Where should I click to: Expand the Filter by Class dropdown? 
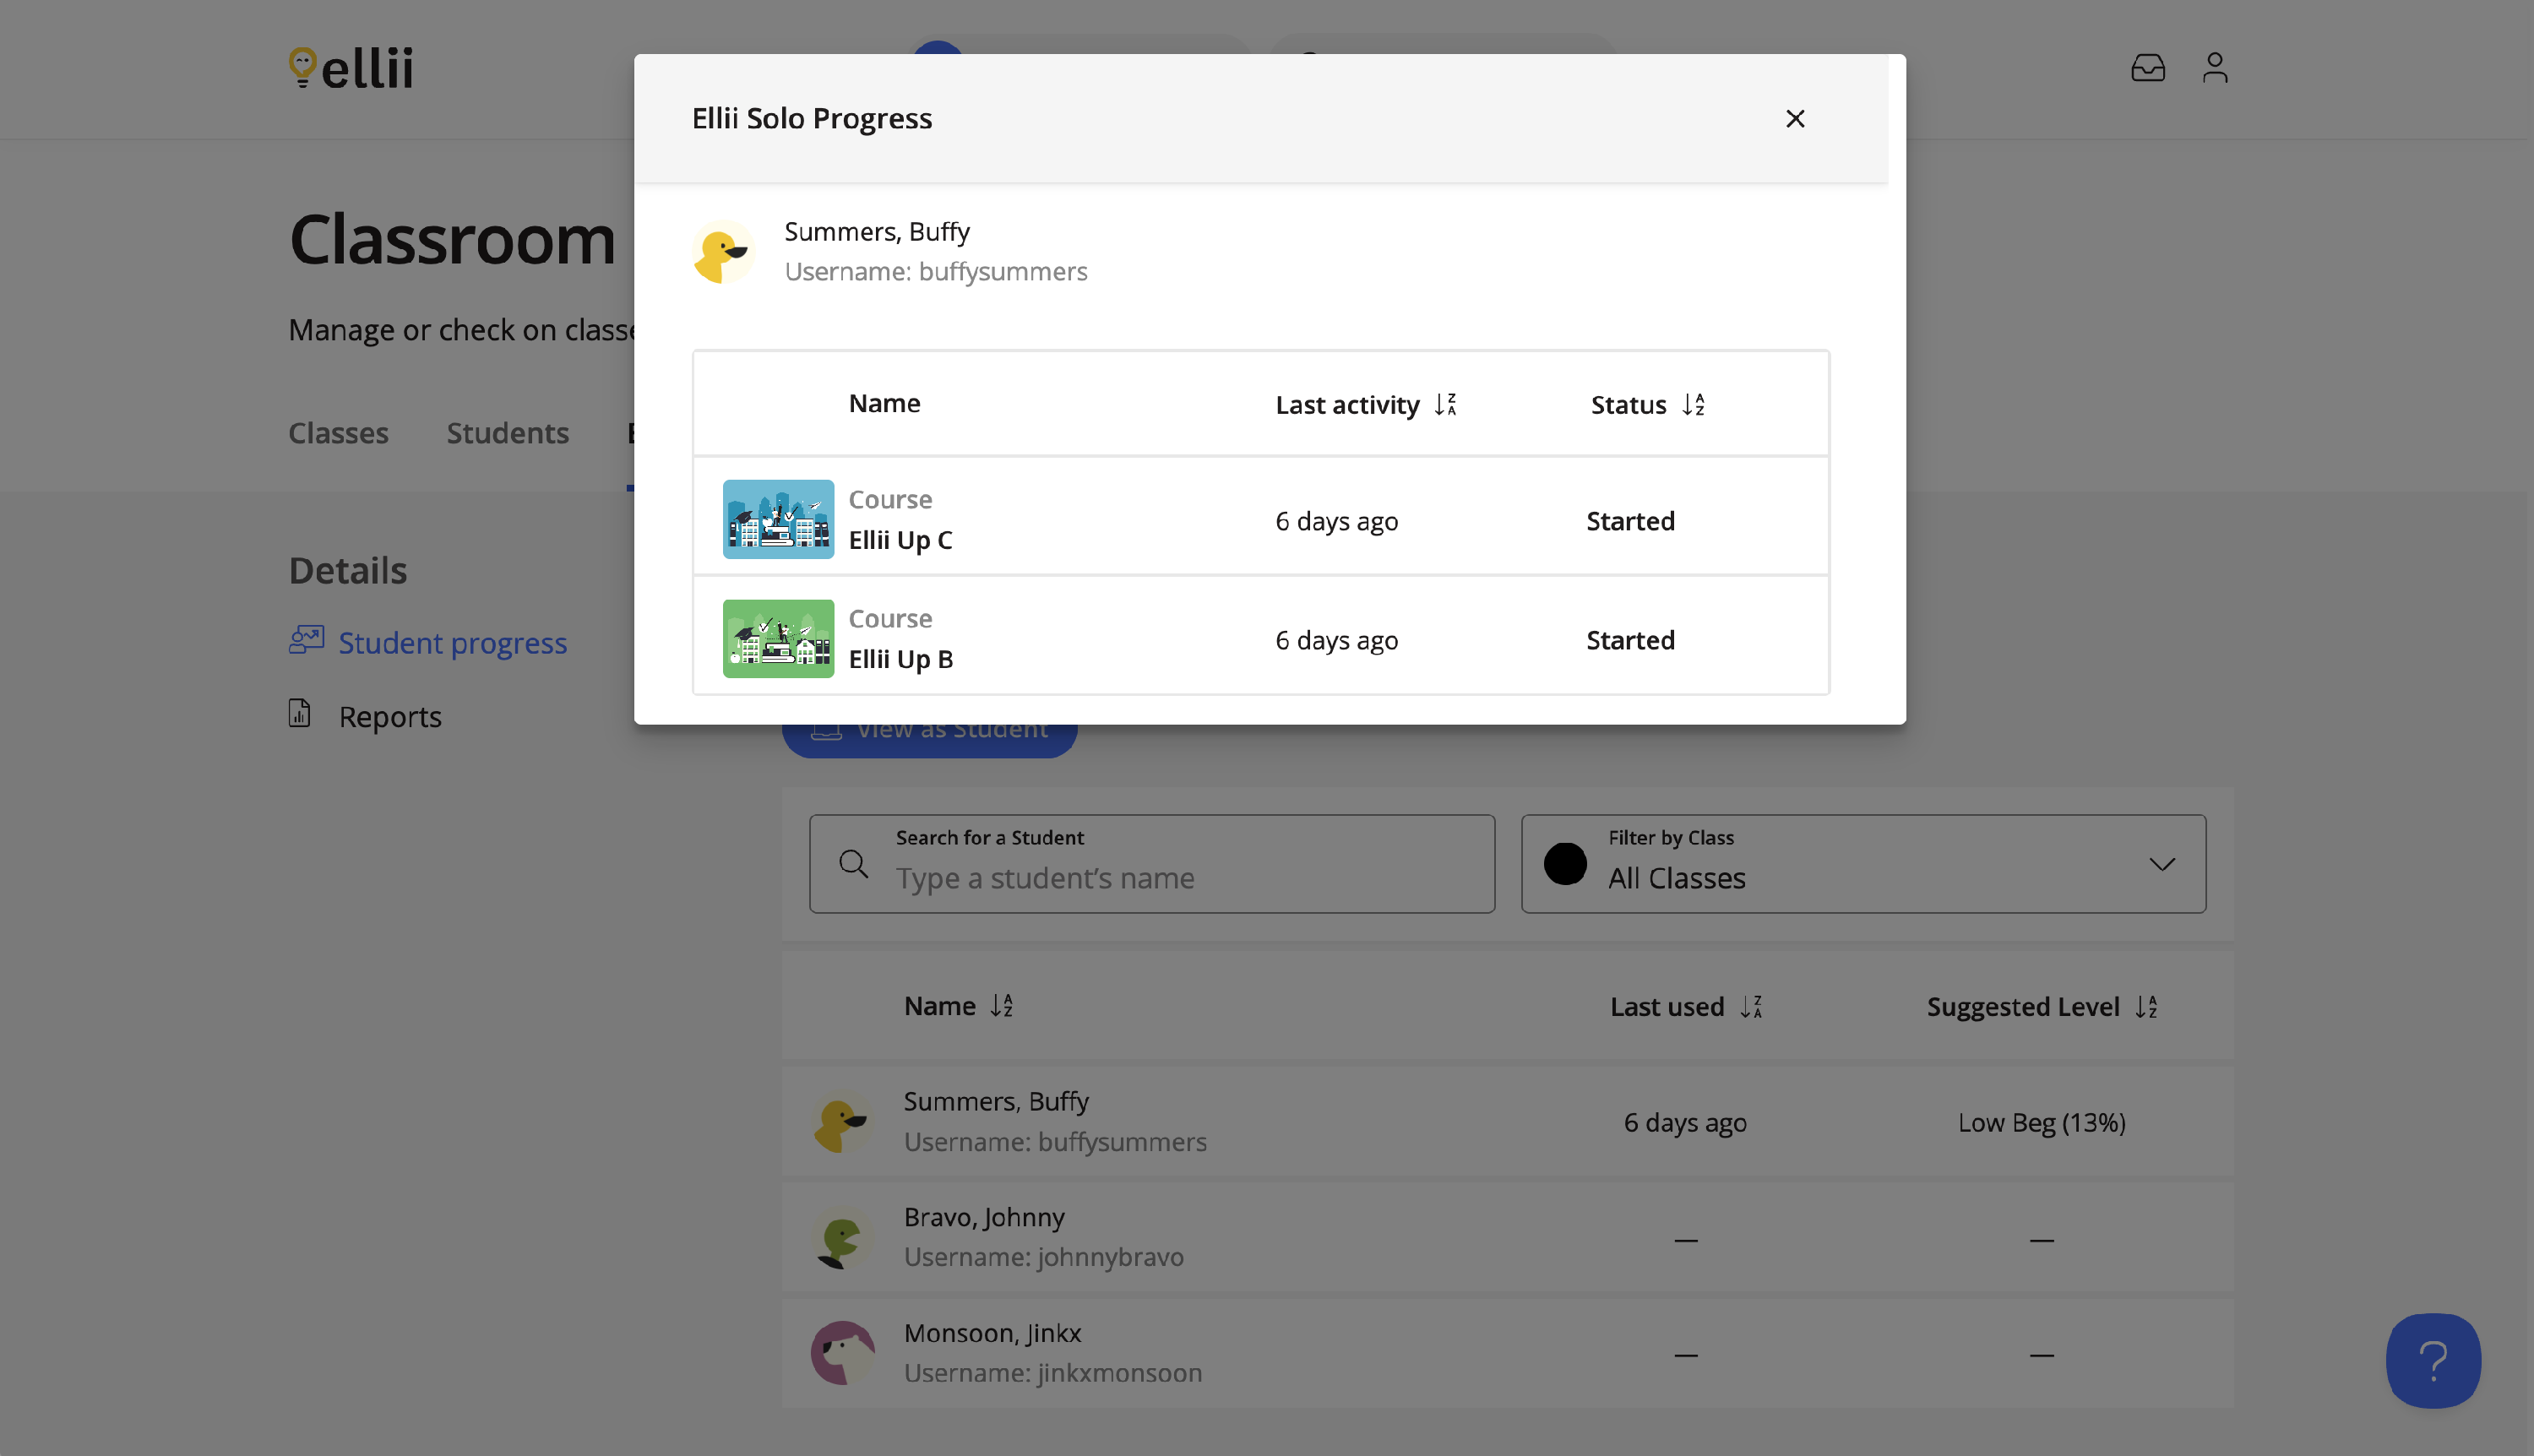(2161, 864)
